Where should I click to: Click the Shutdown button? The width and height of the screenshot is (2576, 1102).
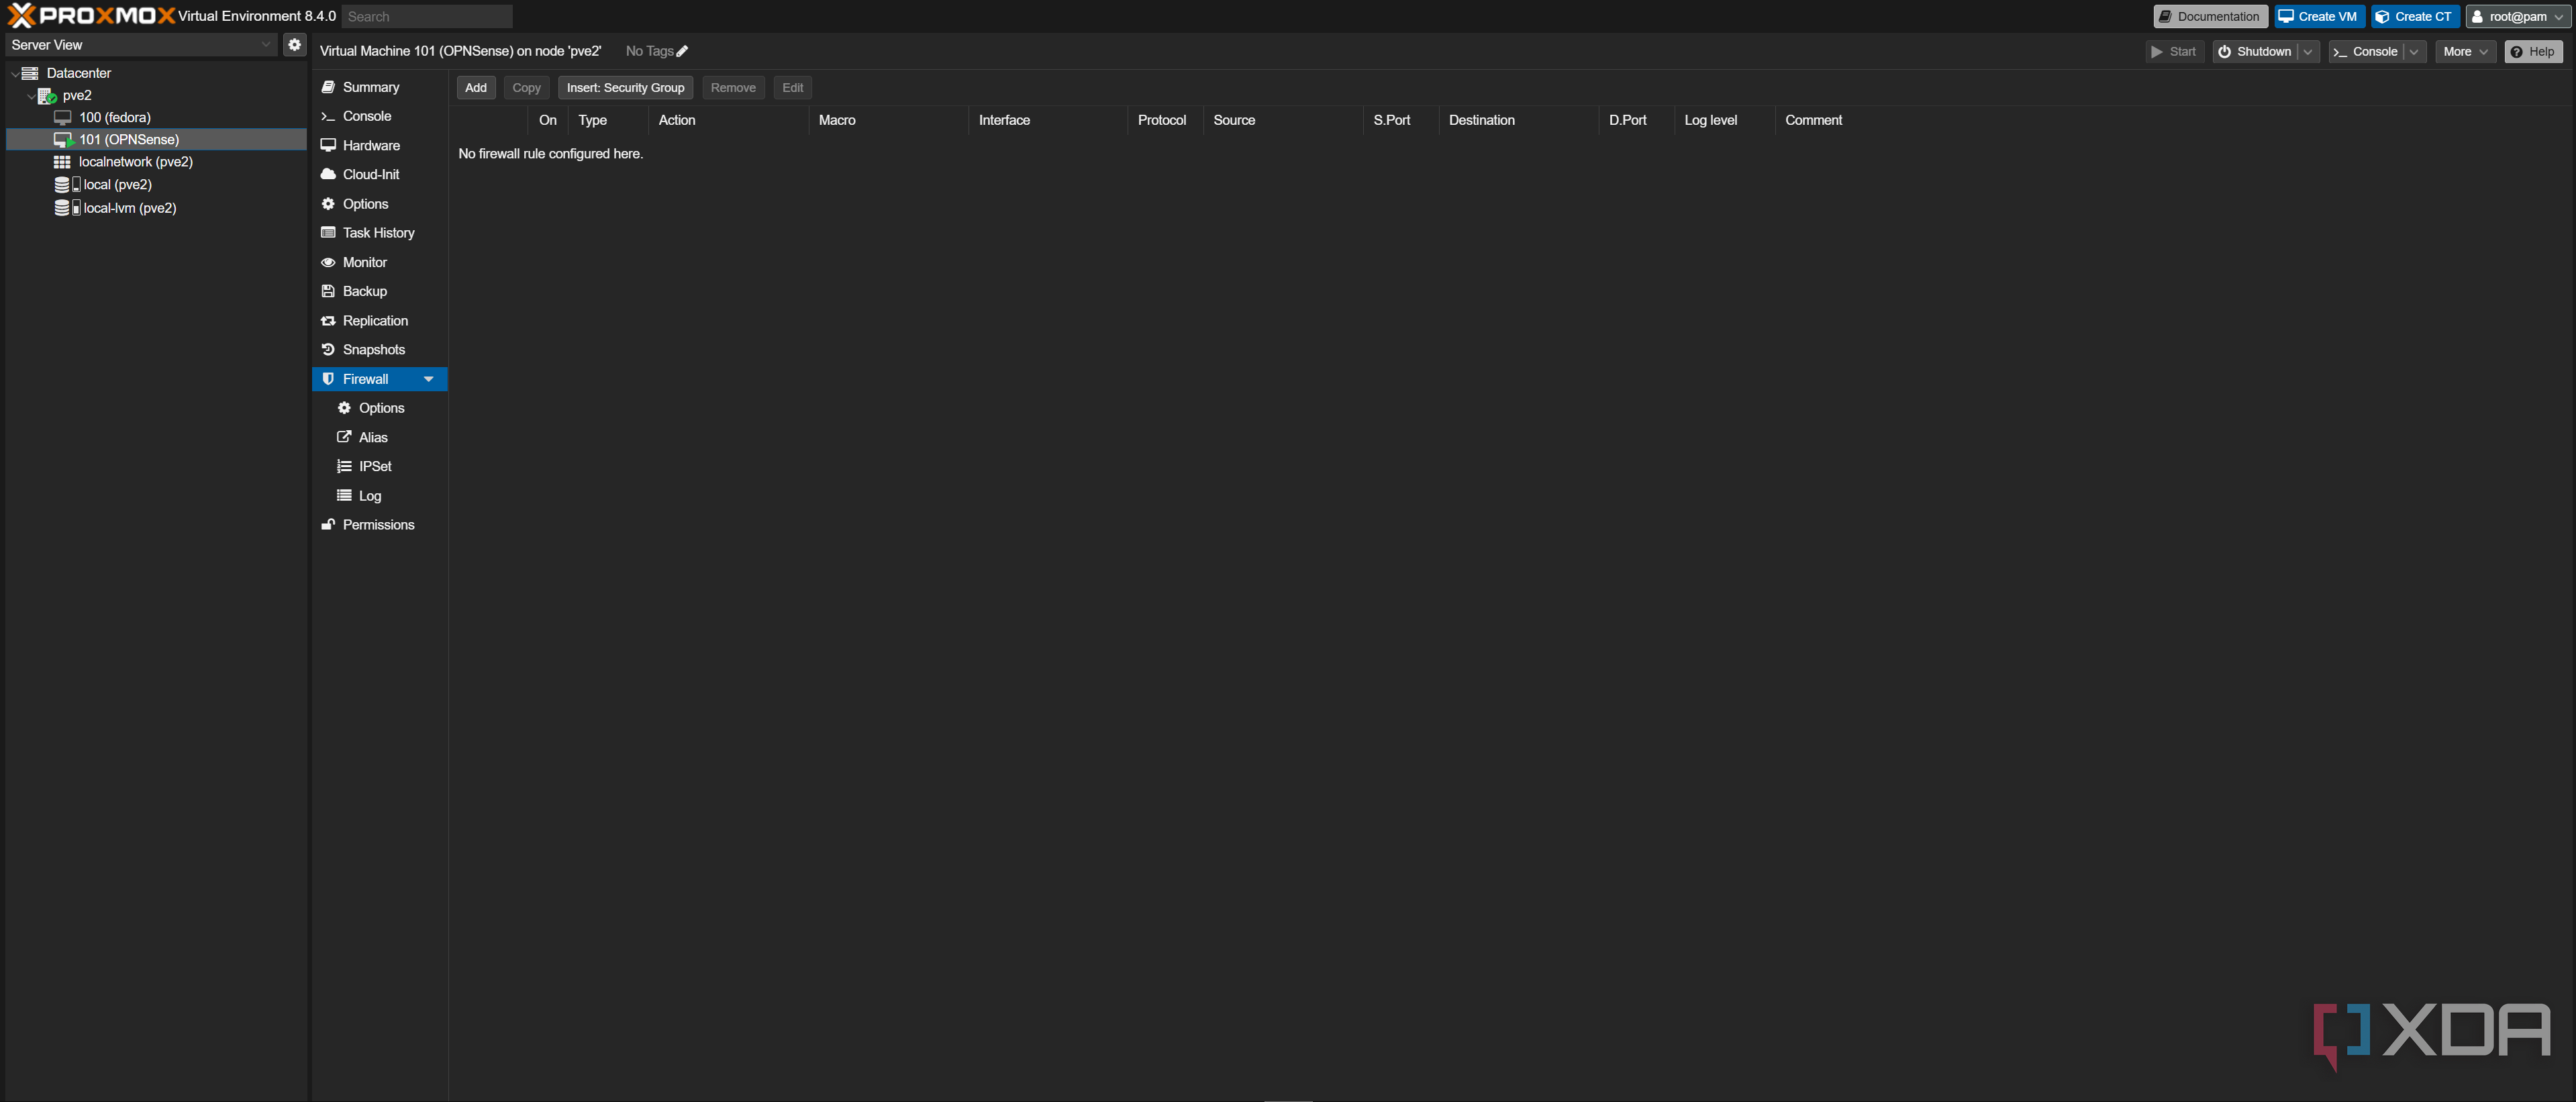click(x=2255, y=52)
